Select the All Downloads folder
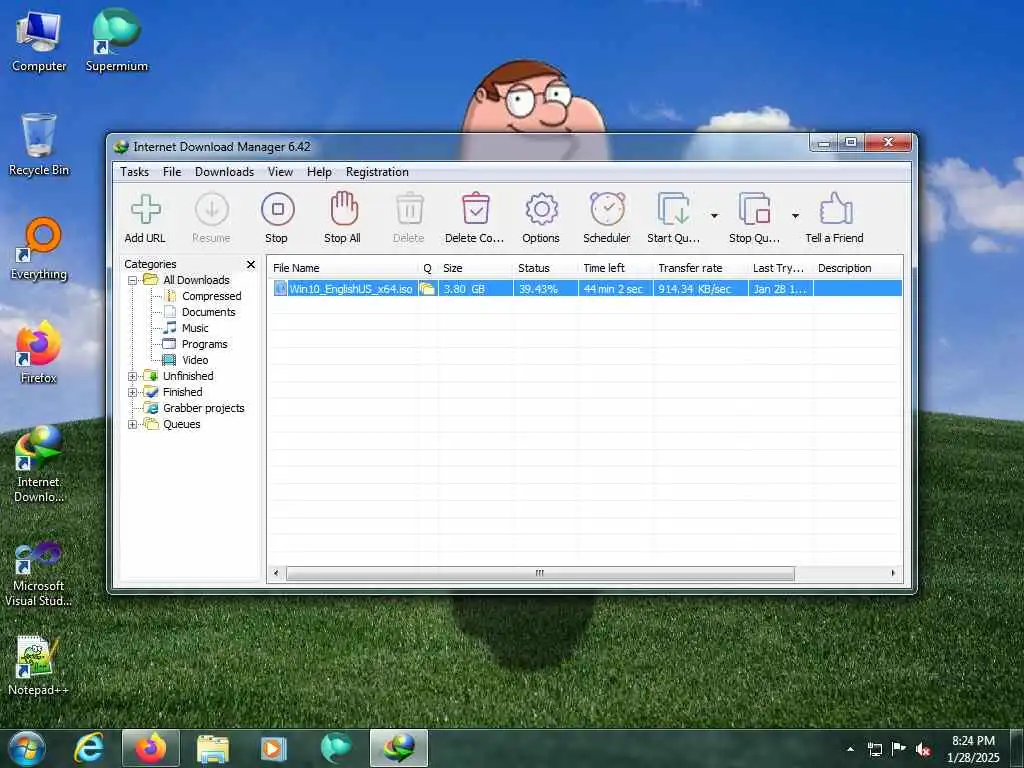The height and width of the screenshot is (768, 1024). pos(196,280)
